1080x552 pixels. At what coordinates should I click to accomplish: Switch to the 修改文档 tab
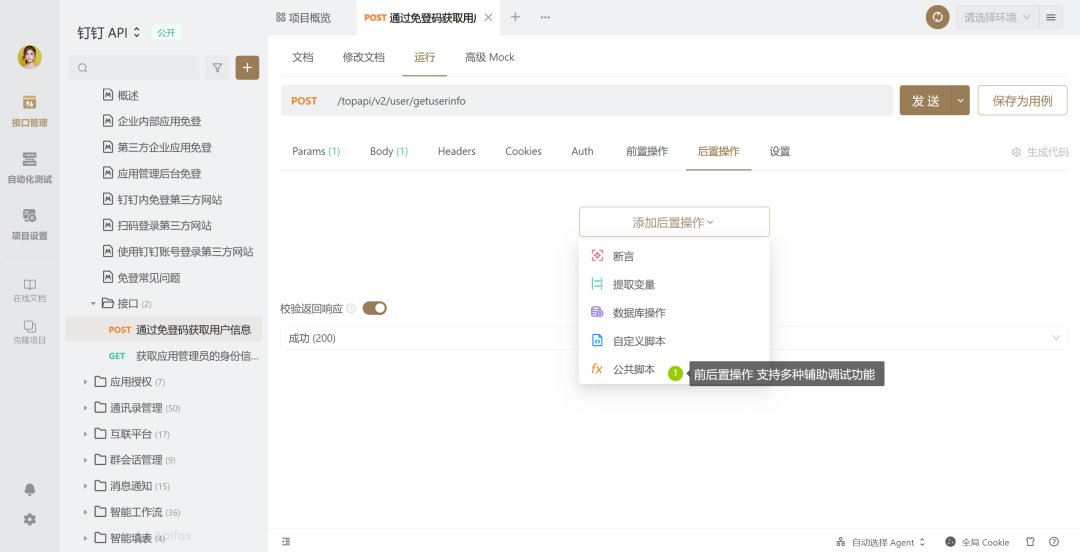tap(364, 57)
